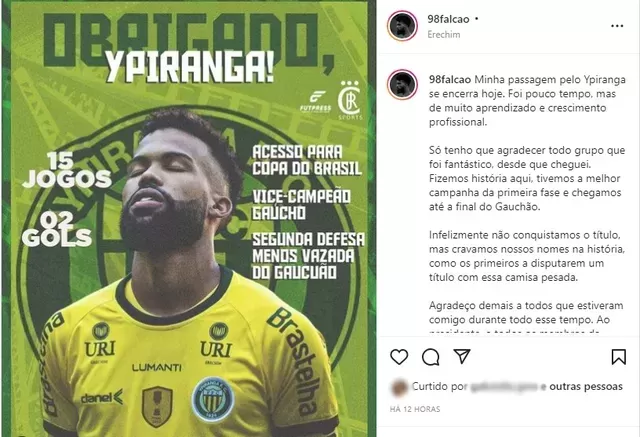Viewport: 640px width, 437px height.
Task: Open comments with the speech bubble icon
Action: click(x=430, y=357)
